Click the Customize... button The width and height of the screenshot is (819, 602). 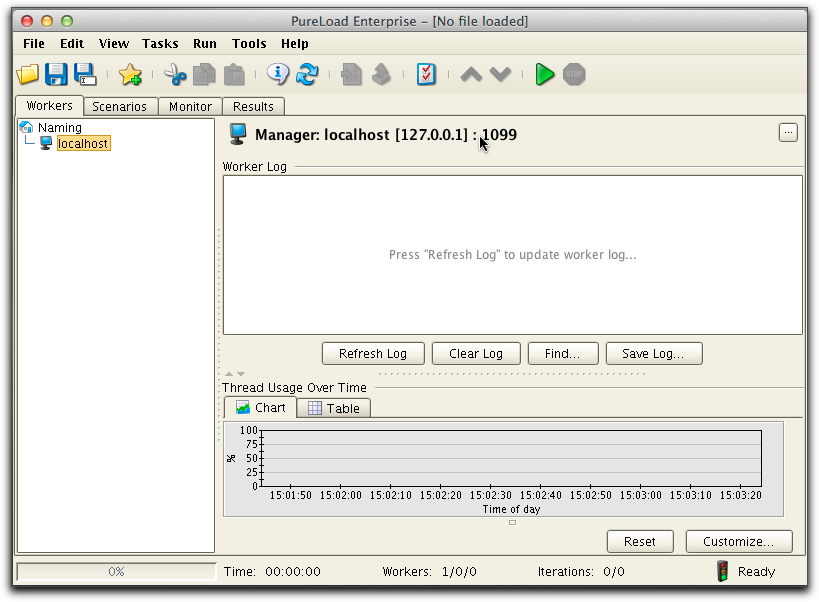(739, 541)
